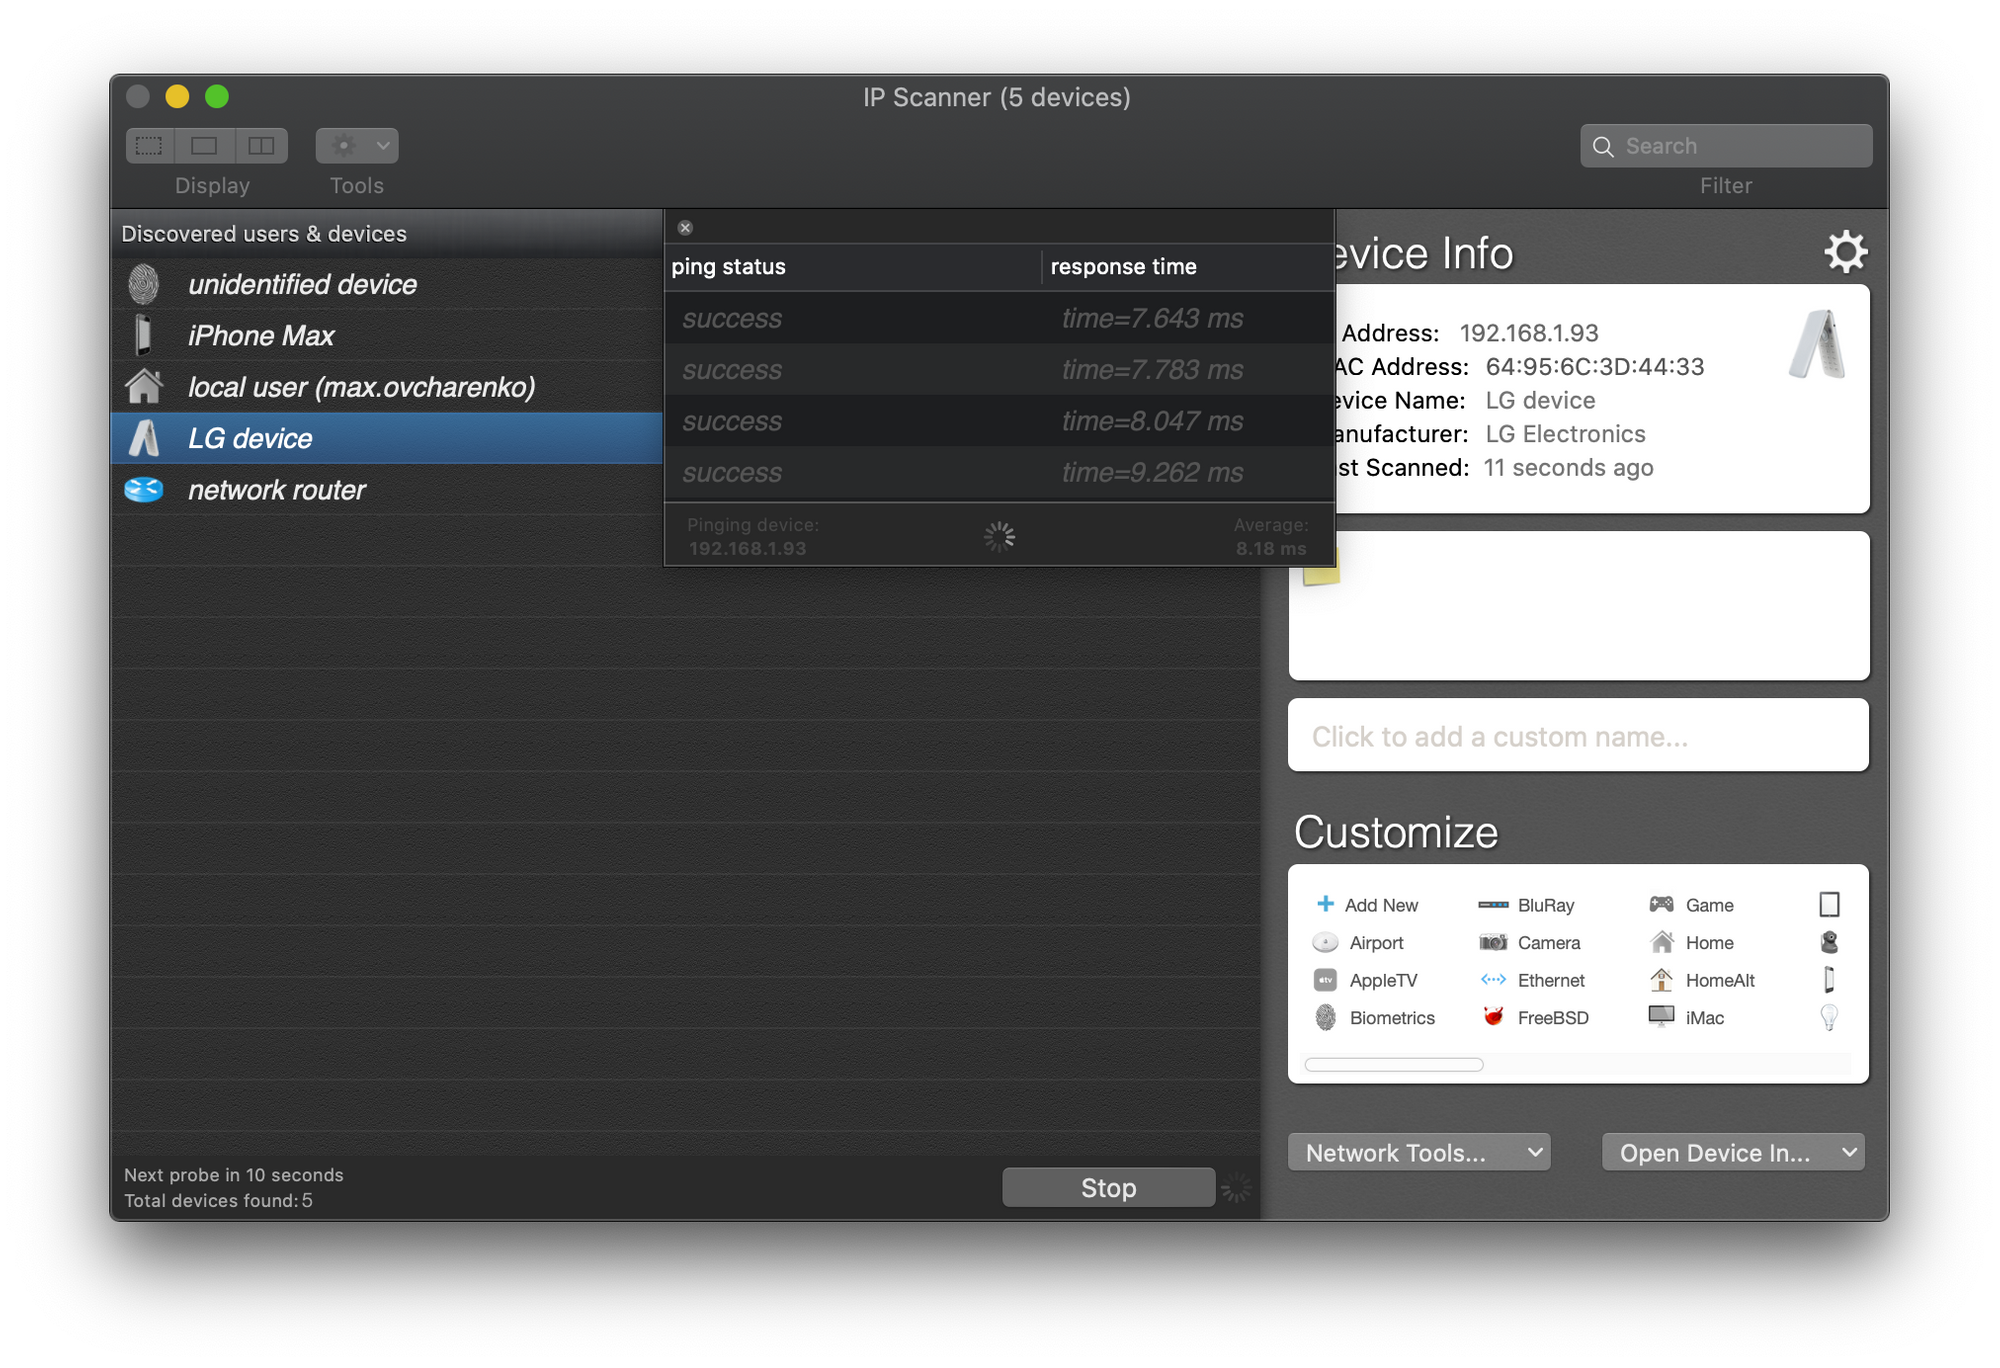This screenshot has height=1368, width=2000.
Task: Select the AppleTV icon option
Action: 1326,980
